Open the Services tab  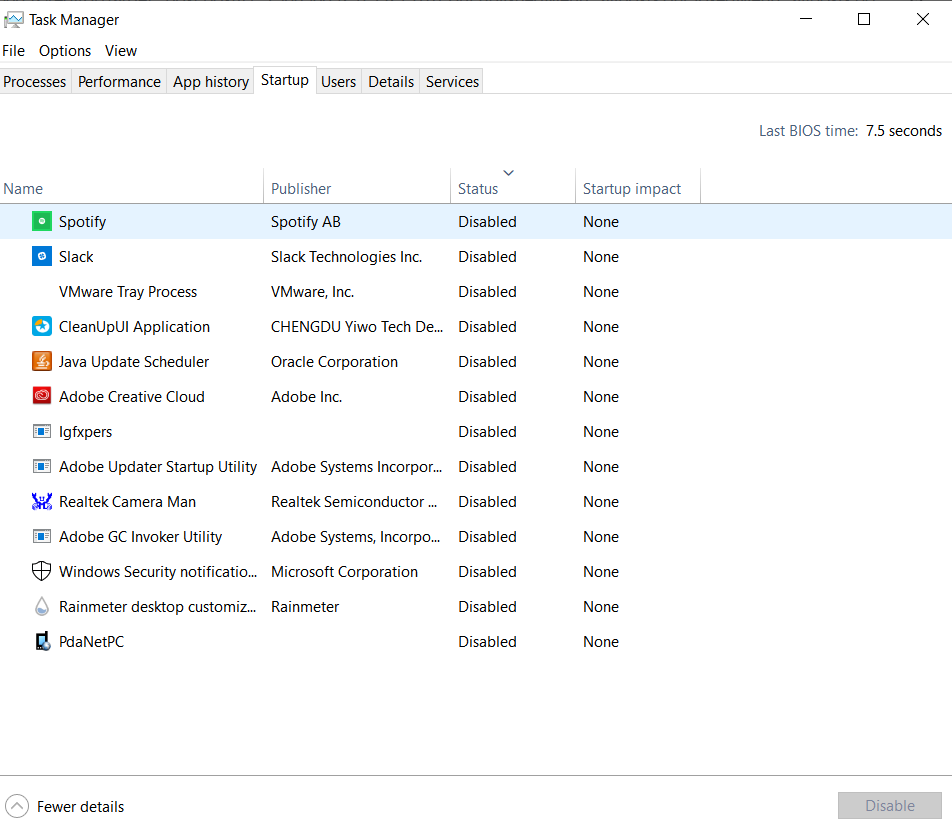[452, 82]
